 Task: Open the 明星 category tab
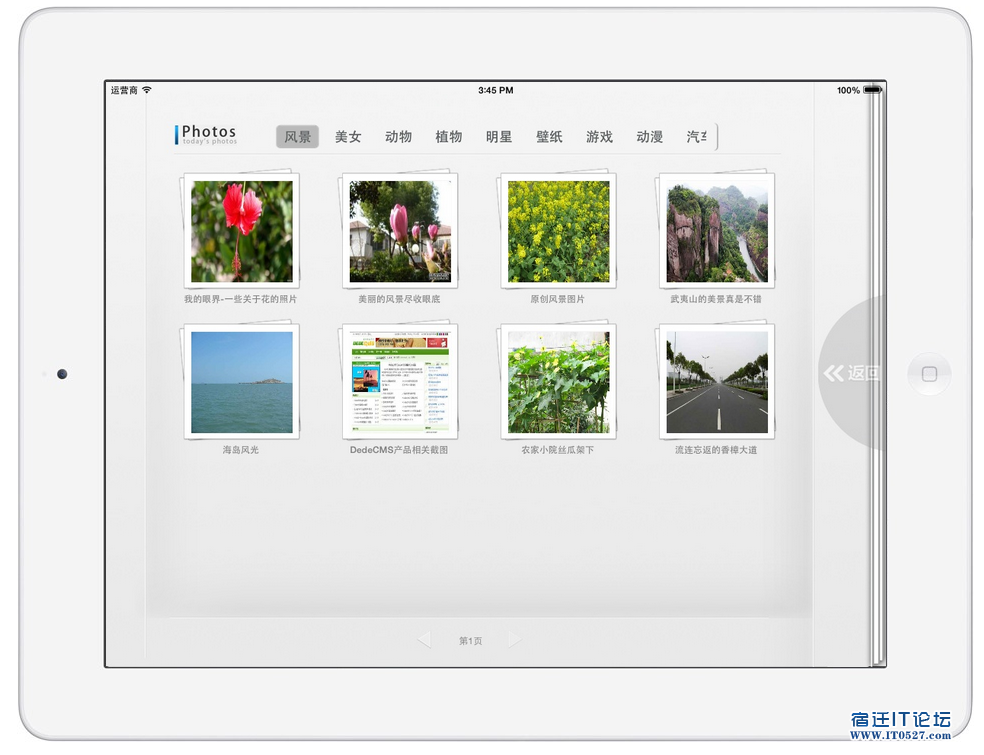click(x=498, y=137)
